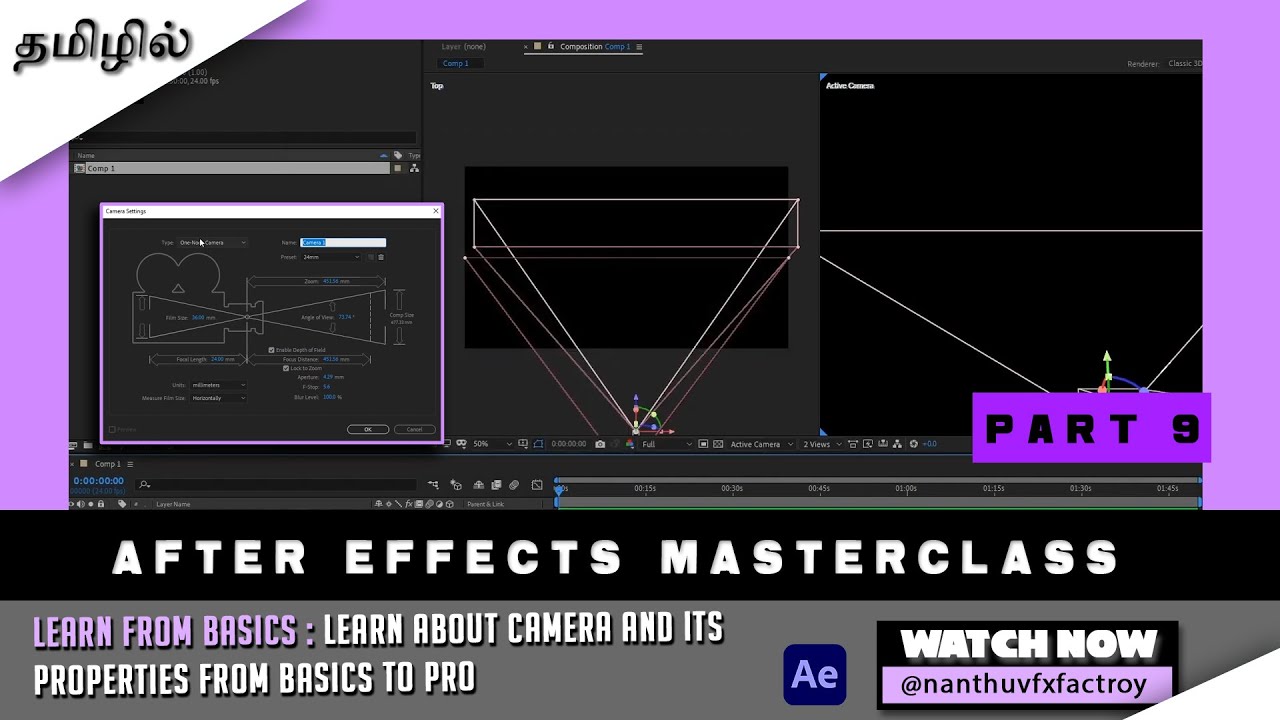Open Measure Film Size dropdown

point(218,398)
